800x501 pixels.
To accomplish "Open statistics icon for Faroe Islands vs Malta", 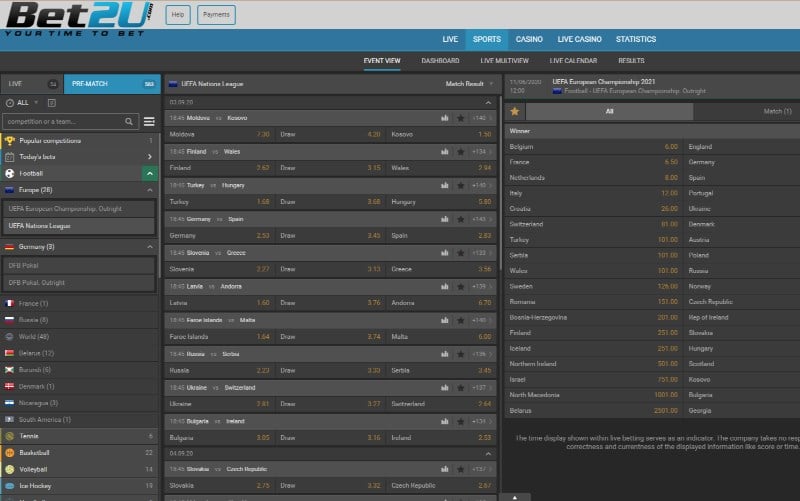I will coord(445,320).
